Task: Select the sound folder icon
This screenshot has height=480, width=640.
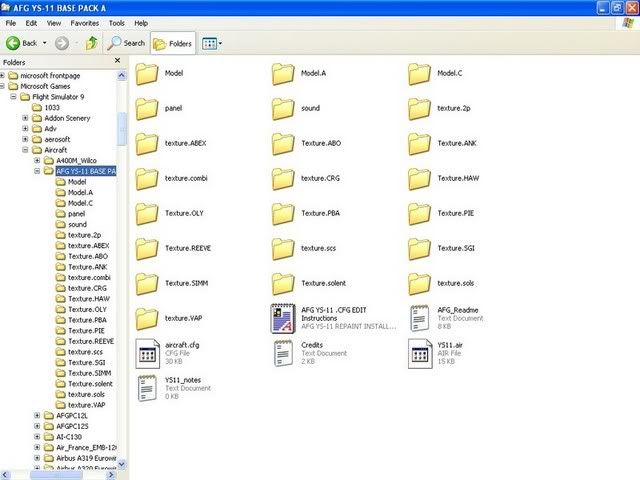Action: coord(283,109)
